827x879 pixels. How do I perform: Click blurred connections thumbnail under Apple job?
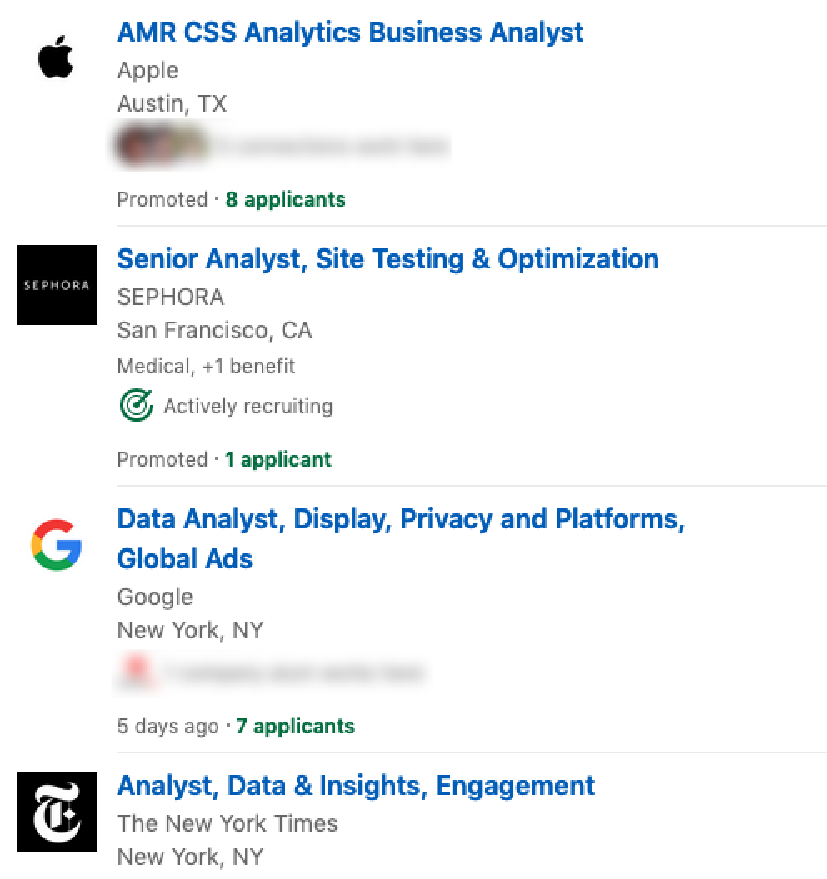coord(162,146)
